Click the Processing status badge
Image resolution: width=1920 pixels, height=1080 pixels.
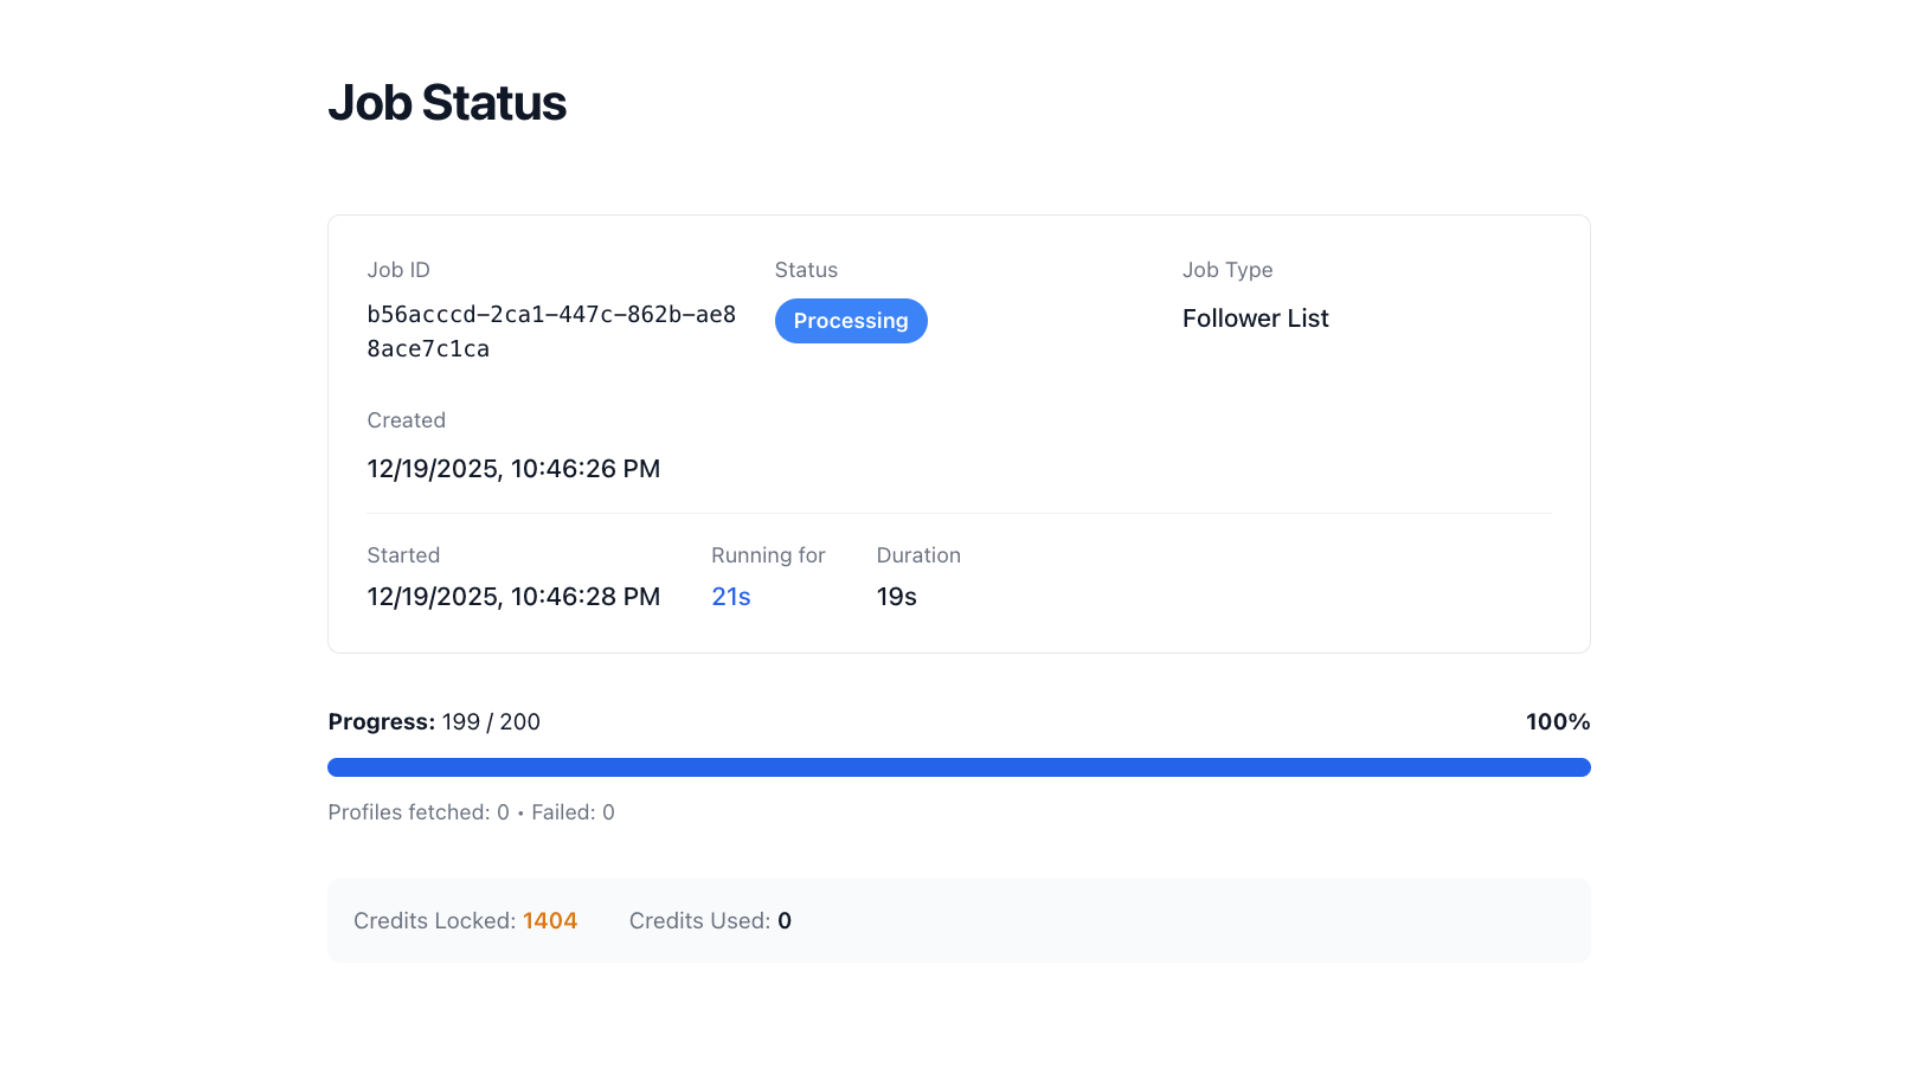click(851, 321)
